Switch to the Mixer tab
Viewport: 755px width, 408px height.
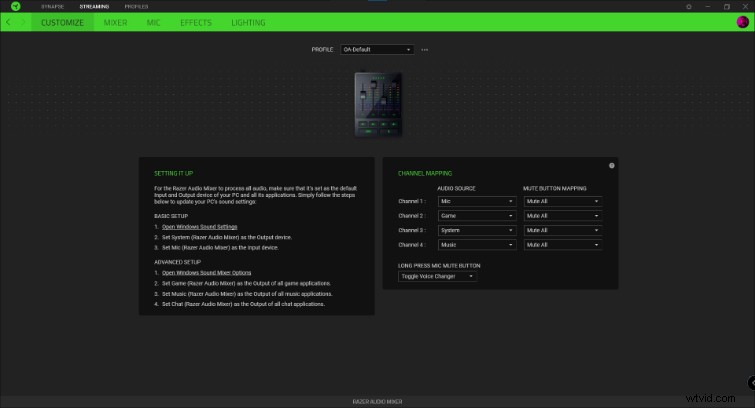click(x=116, y=23)
